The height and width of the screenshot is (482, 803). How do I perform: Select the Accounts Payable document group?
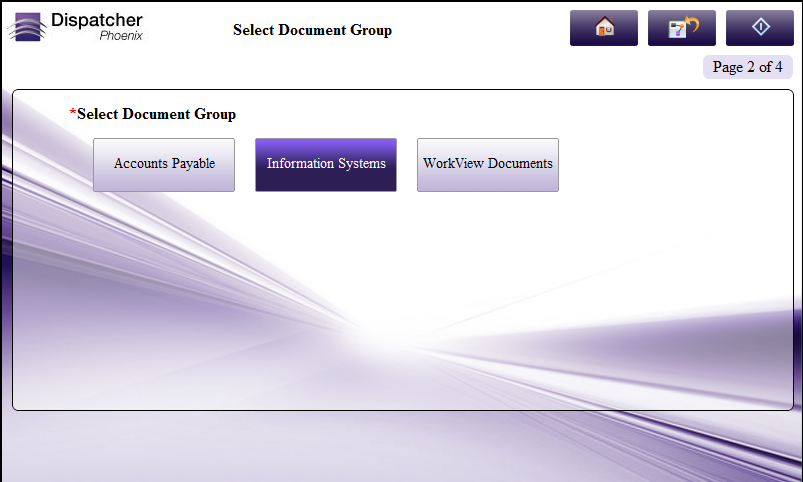pyautogui.click(x=164, y=164)
